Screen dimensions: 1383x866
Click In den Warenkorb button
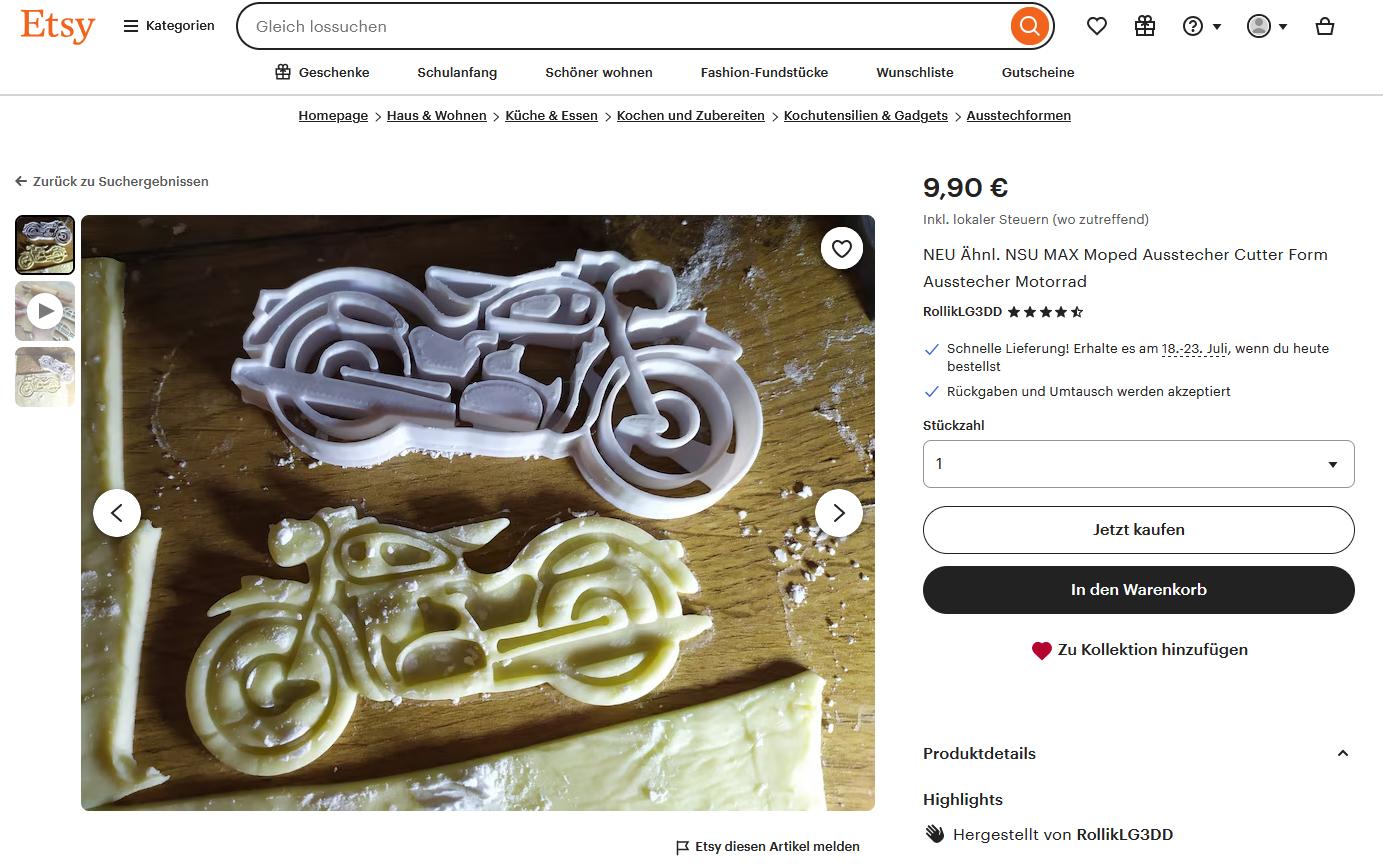pyautogui.click(x=1138, y=590)
